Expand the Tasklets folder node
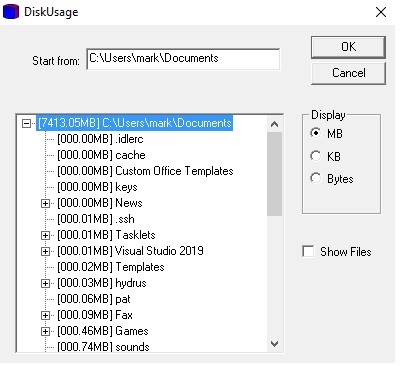 [x=45, y=235]
